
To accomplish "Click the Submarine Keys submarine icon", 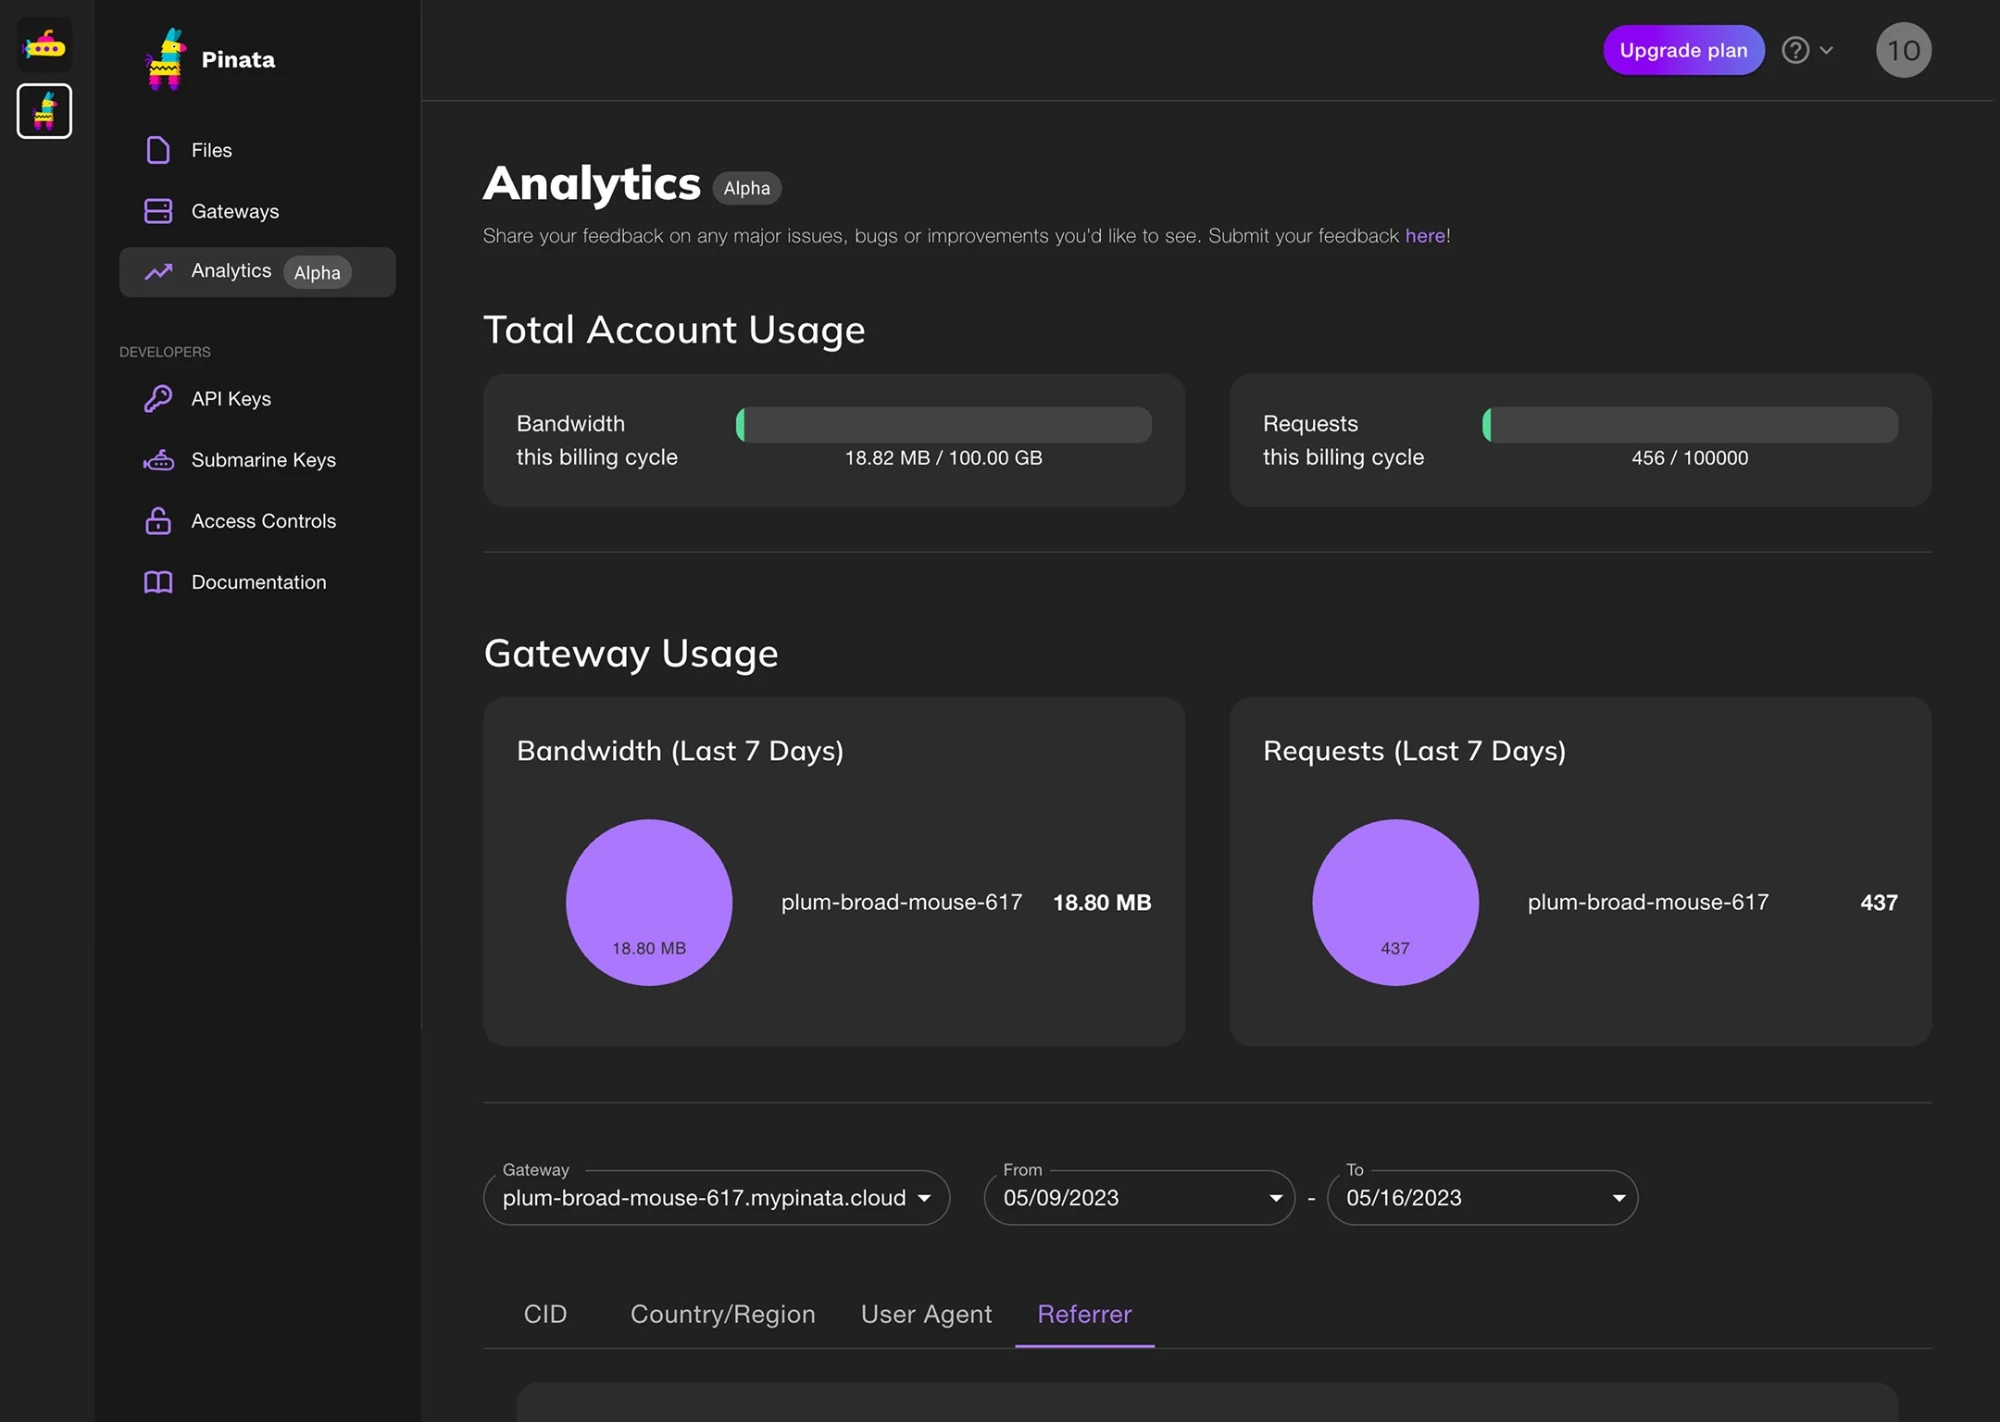I will click(x=158, y=460).
